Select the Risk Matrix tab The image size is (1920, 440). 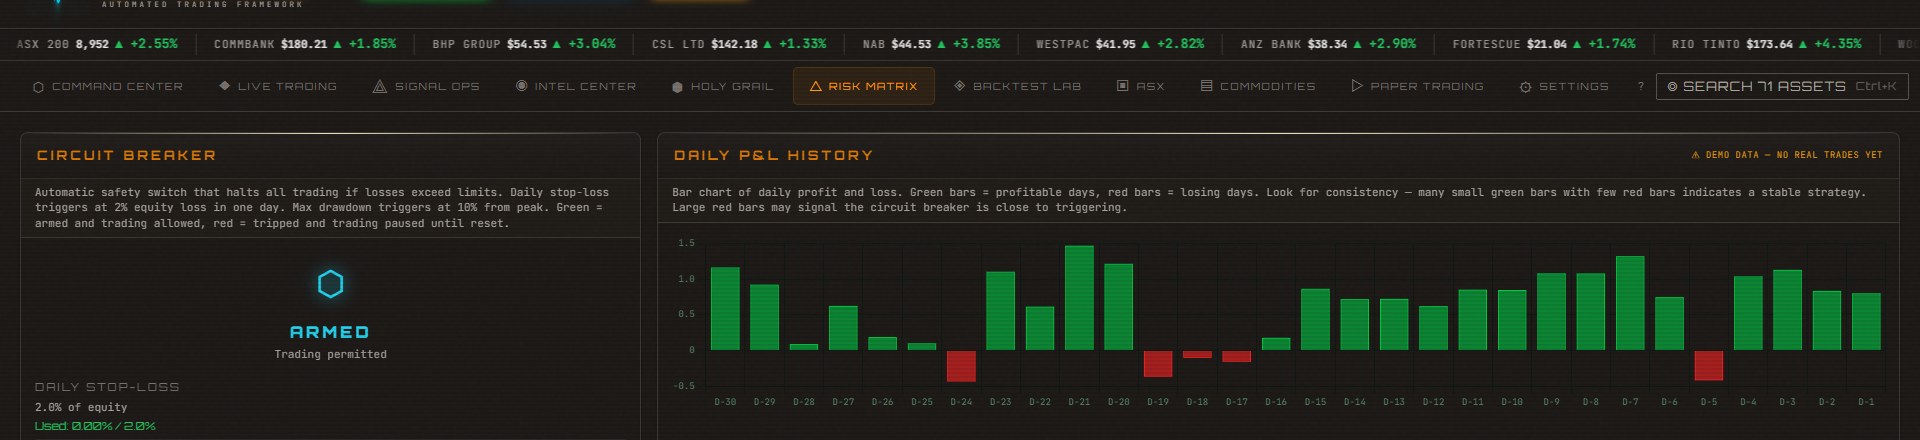pos(864,87)
